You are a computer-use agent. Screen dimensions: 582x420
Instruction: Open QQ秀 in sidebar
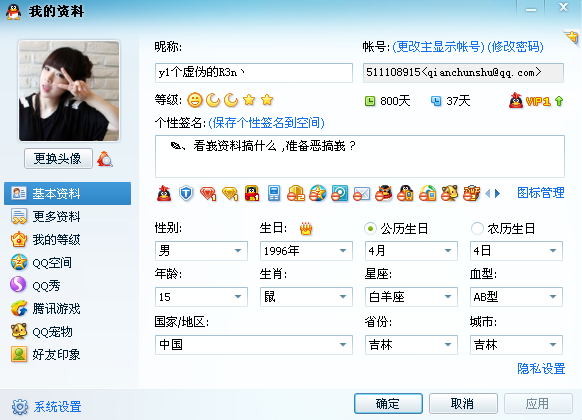(x=68, y=286)
